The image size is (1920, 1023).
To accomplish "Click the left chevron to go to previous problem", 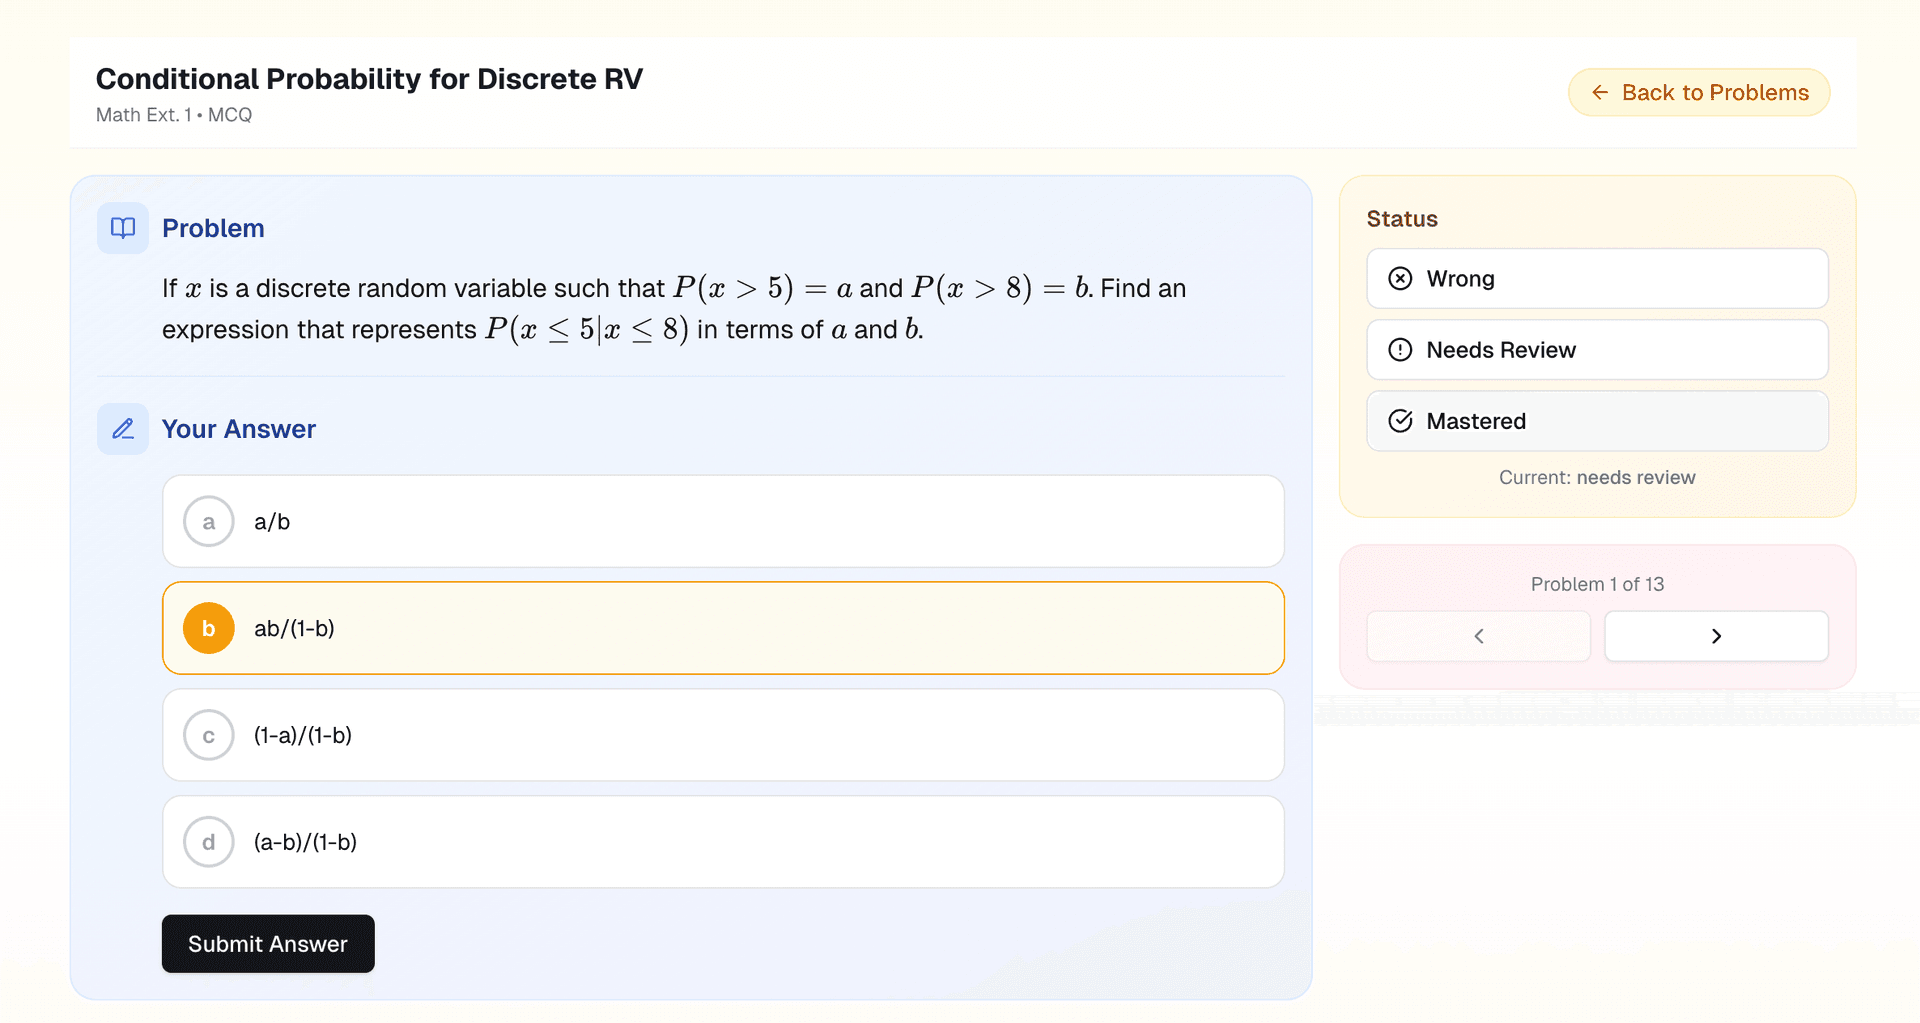I will tap(1478, 636).
